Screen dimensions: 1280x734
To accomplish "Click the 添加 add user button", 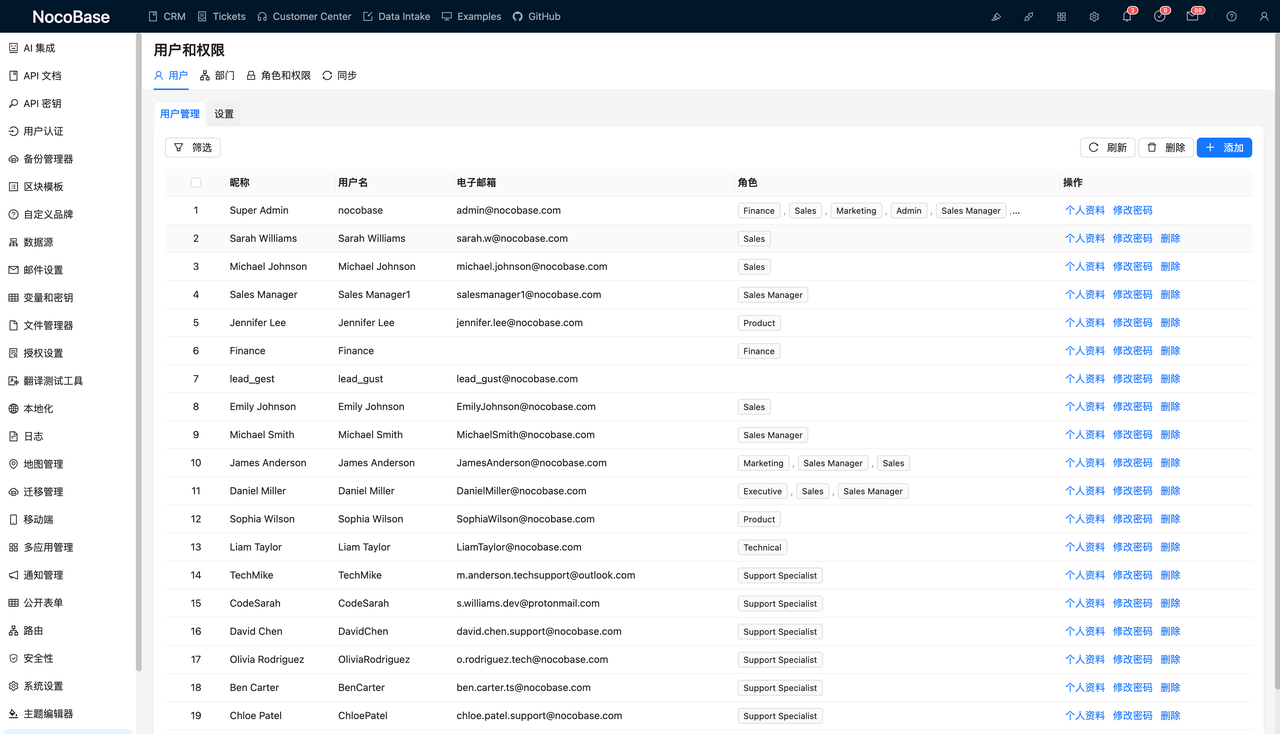I will [1224, 147].
